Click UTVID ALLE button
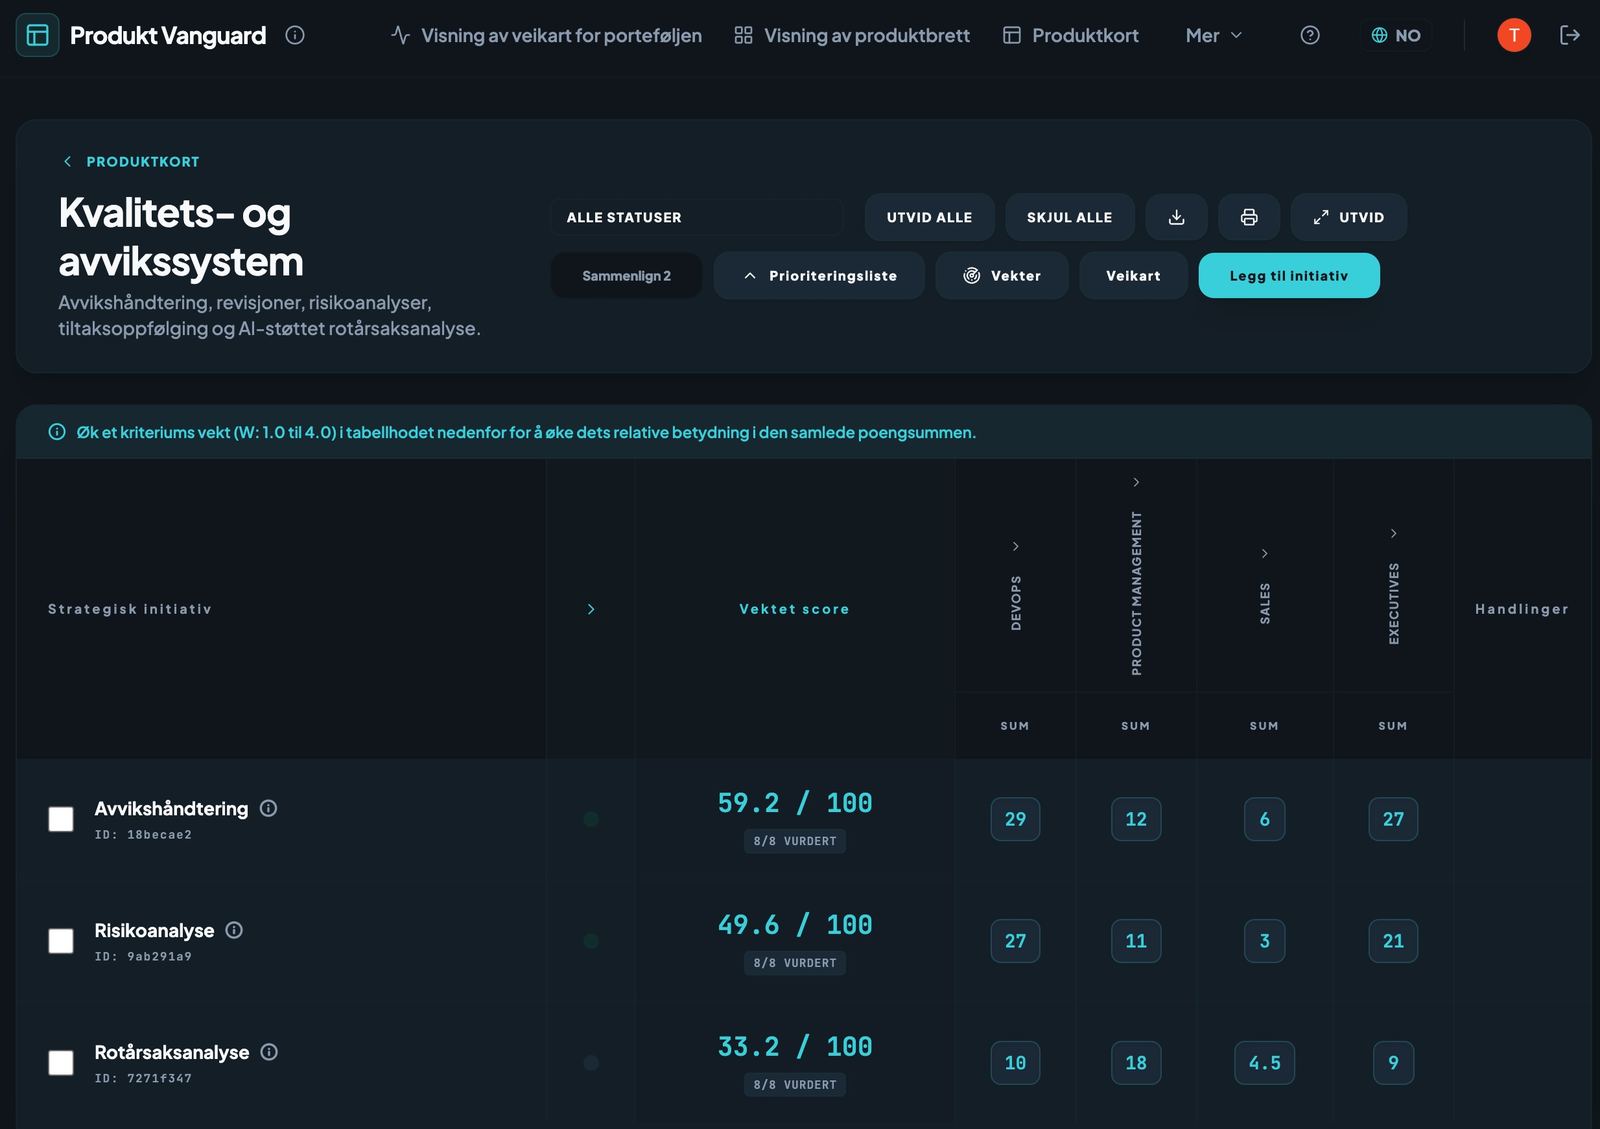 tap(929, 217)
